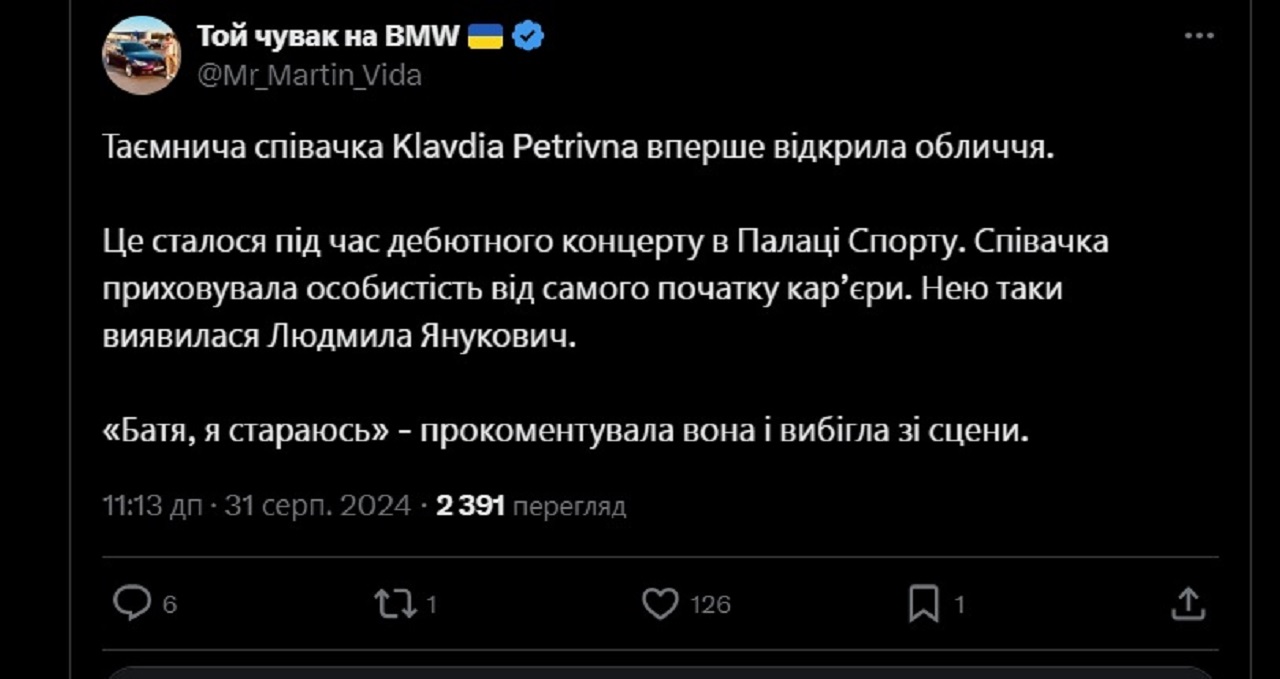Click the repost arrows icon
Viewport: 1280px width, 679px height.
(x=393, y=603)
